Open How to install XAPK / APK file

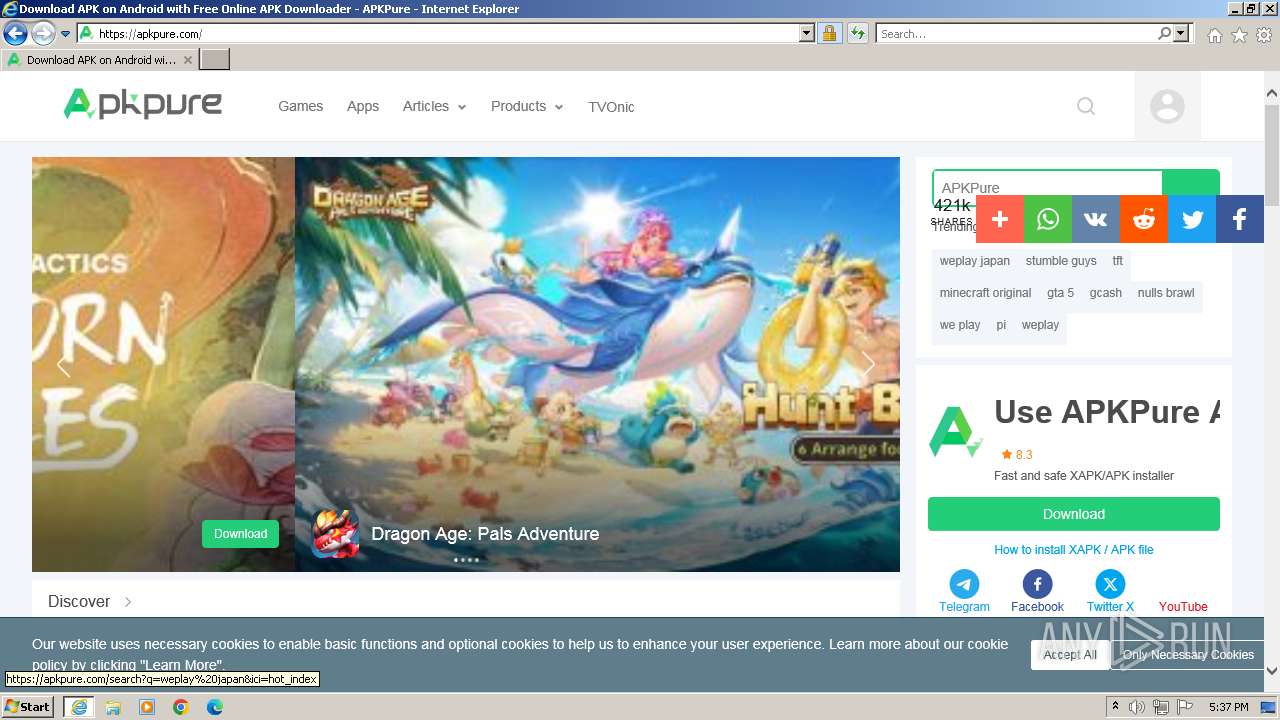coord(1074,550)
